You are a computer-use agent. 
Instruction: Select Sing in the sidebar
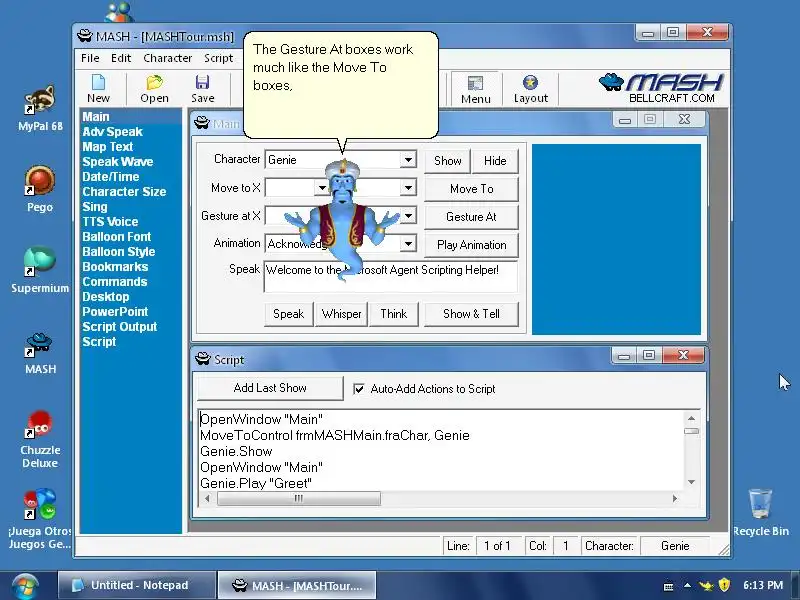(94, 207)
